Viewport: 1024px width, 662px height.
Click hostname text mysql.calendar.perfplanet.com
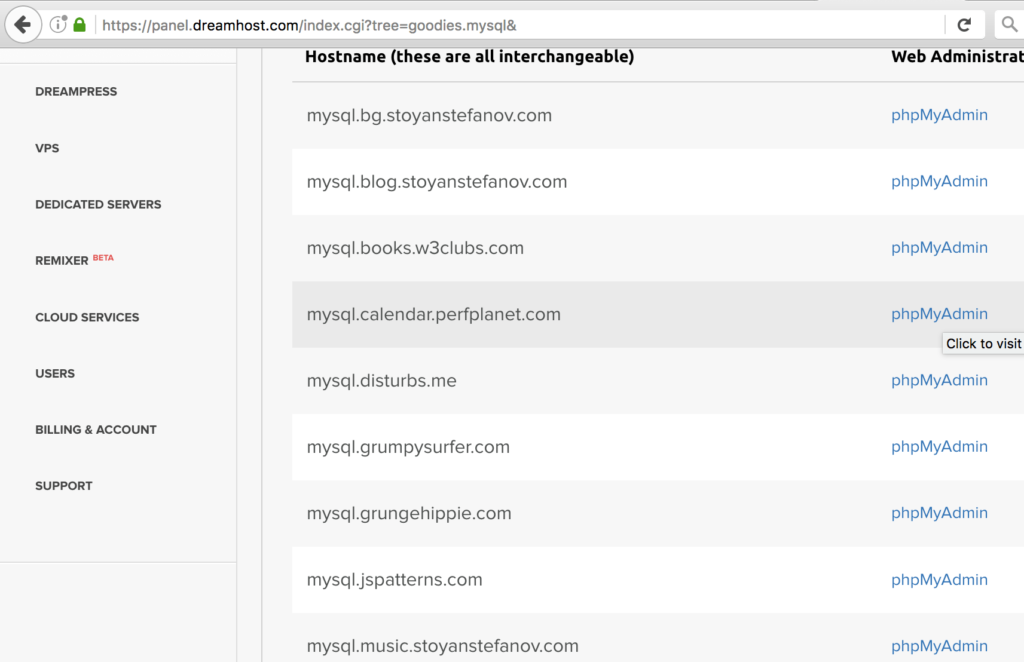(434, 315)
